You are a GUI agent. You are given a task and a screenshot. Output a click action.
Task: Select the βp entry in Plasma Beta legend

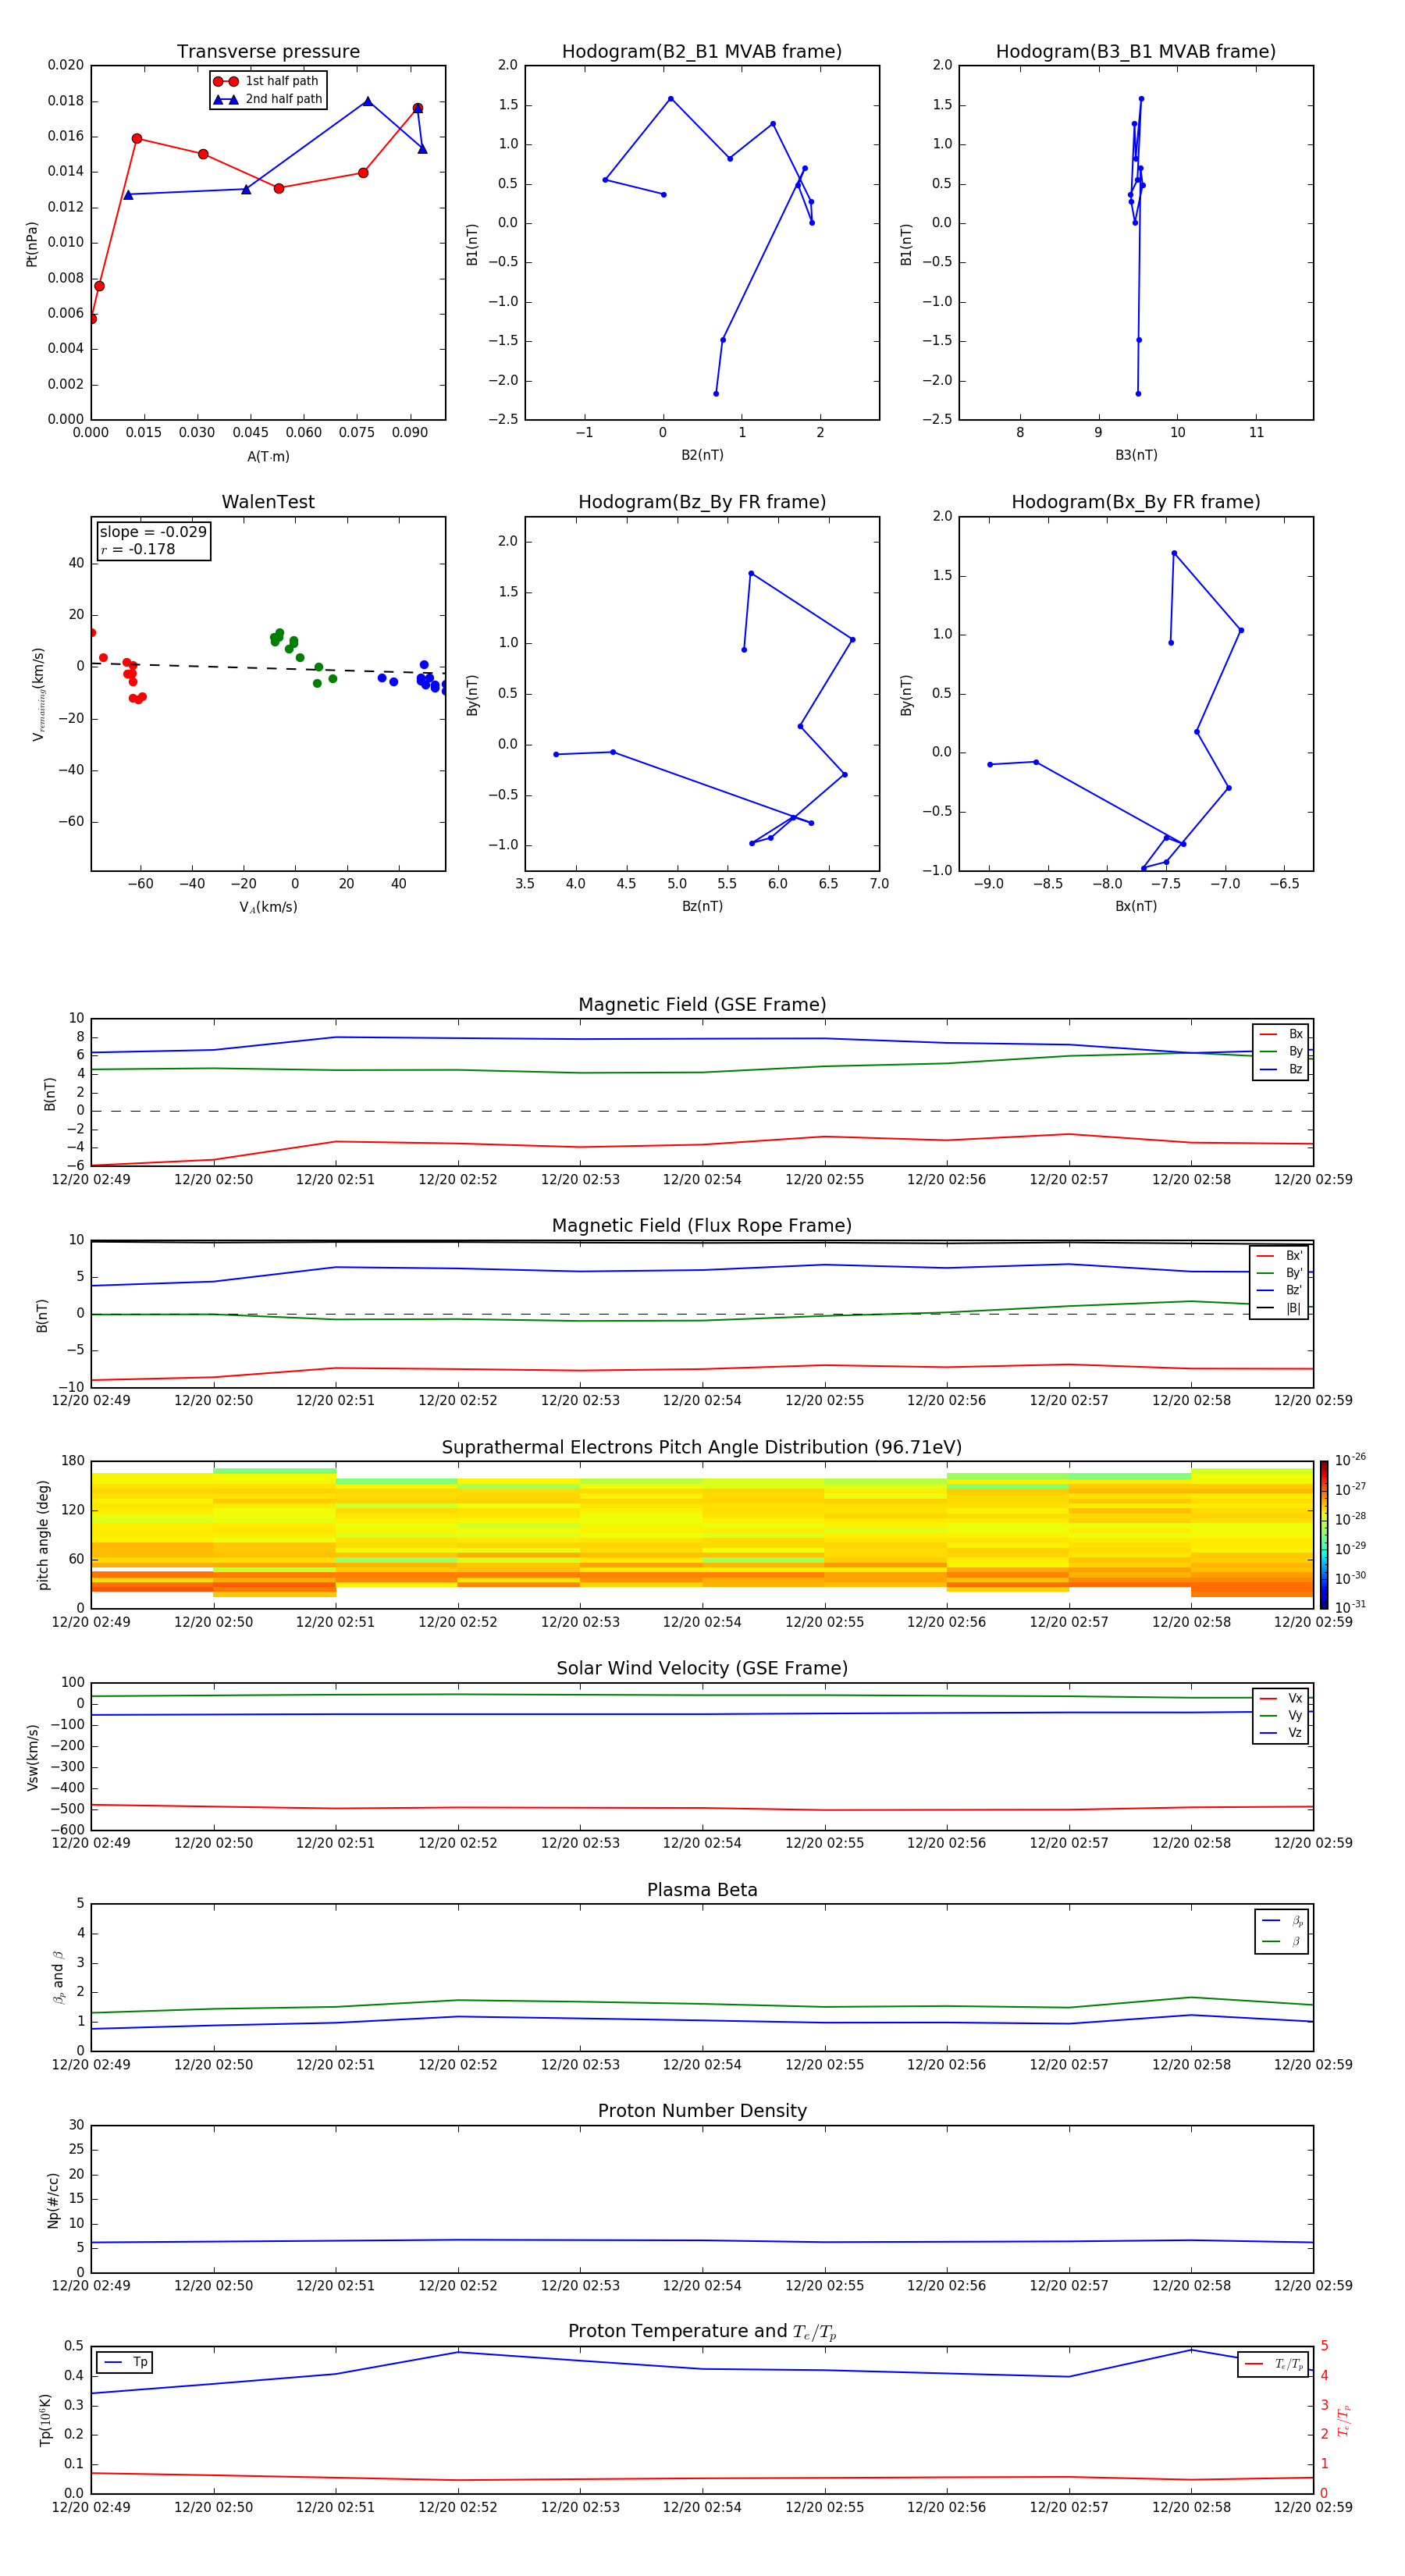(x=1282, y=1921)
